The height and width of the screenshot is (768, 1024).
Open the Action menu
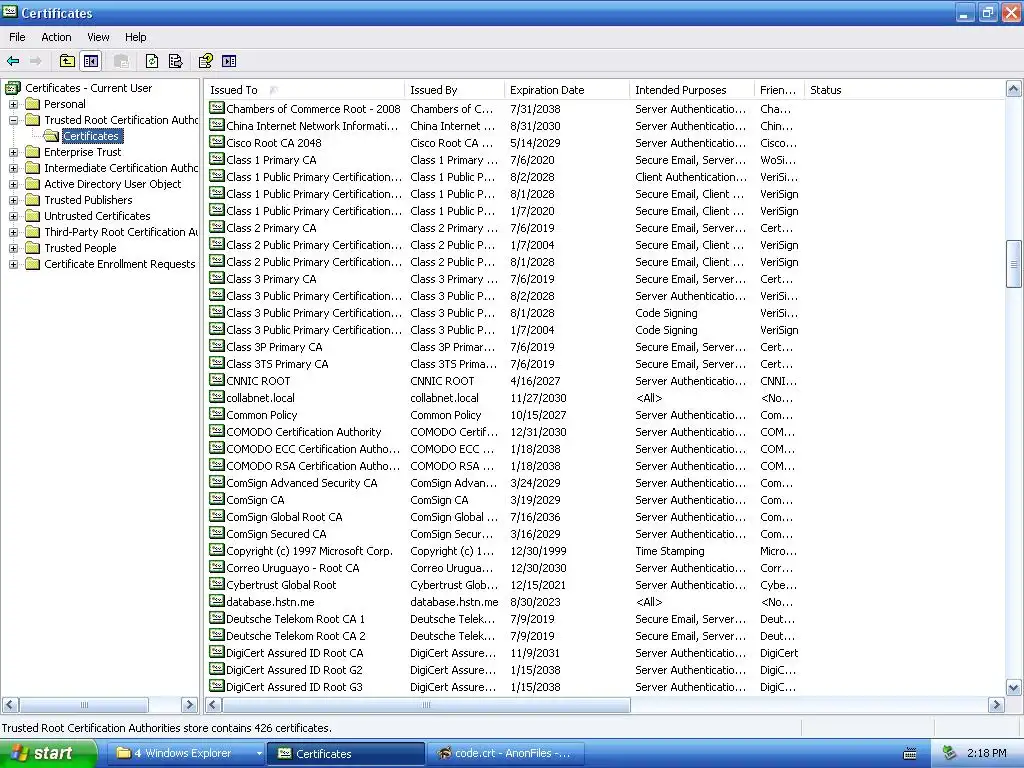tap(56, 37)
